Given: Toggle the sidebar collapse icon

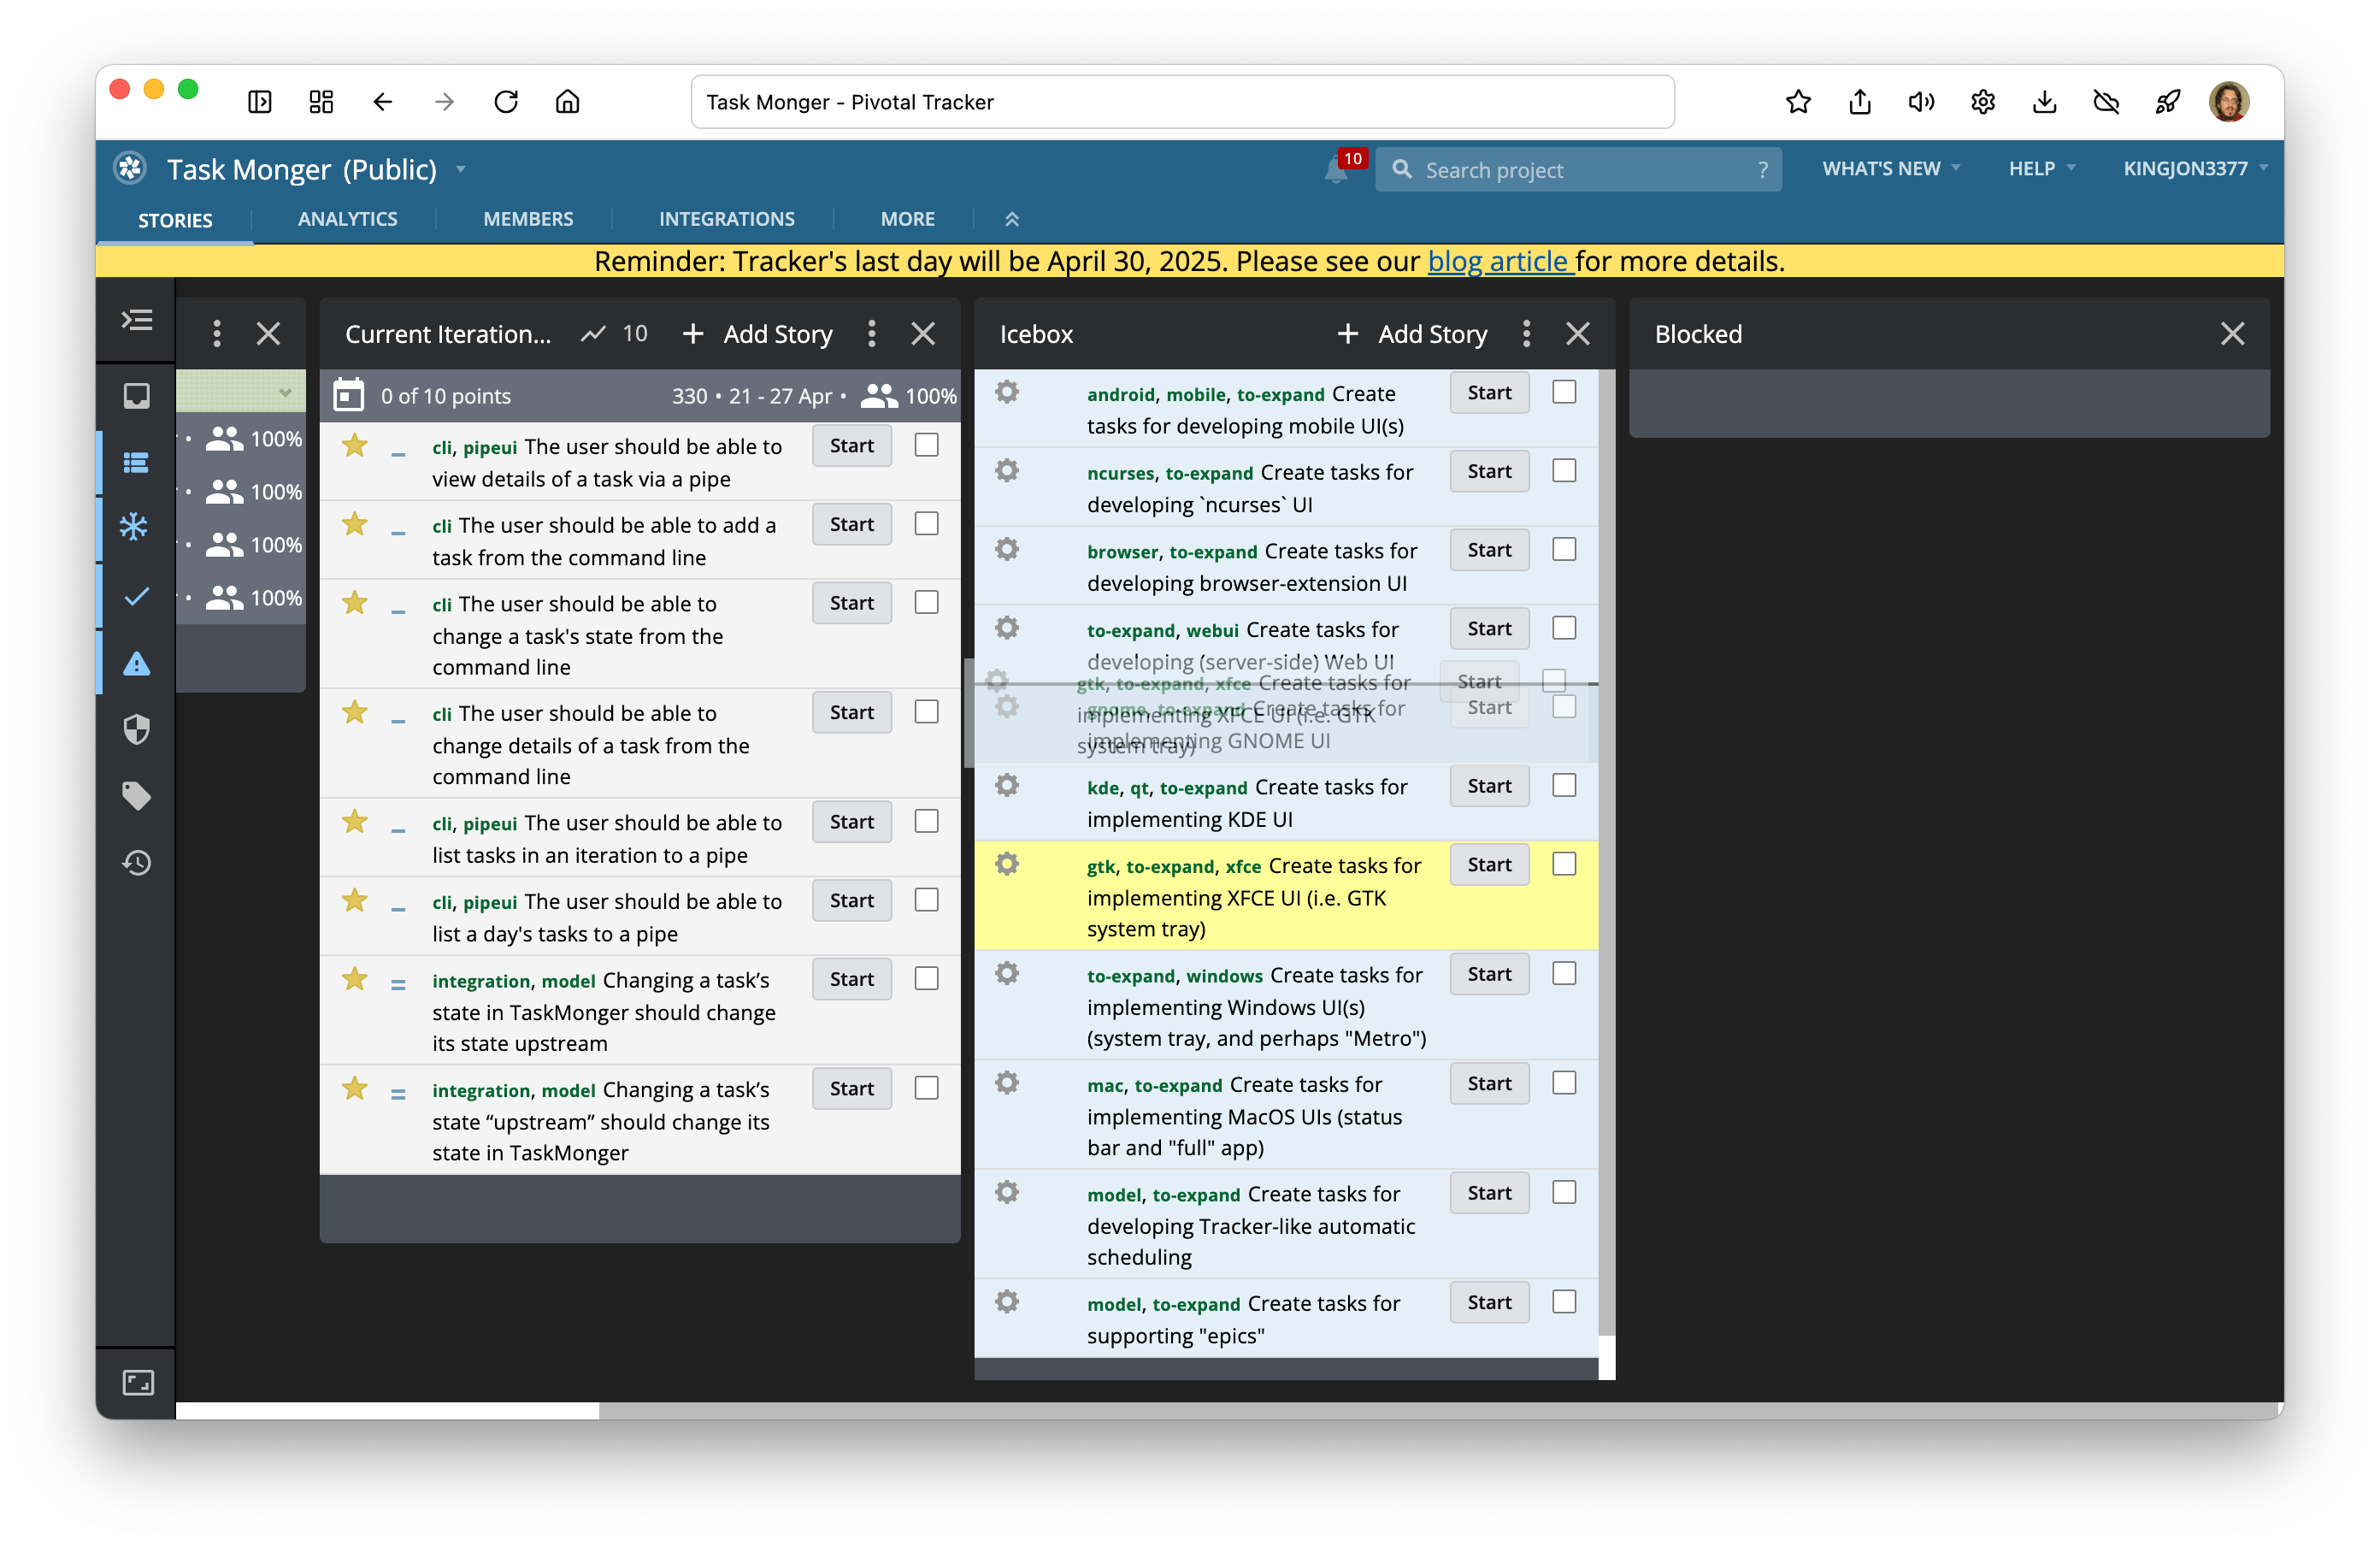Looking at the screenshot, I should (136, 320).
